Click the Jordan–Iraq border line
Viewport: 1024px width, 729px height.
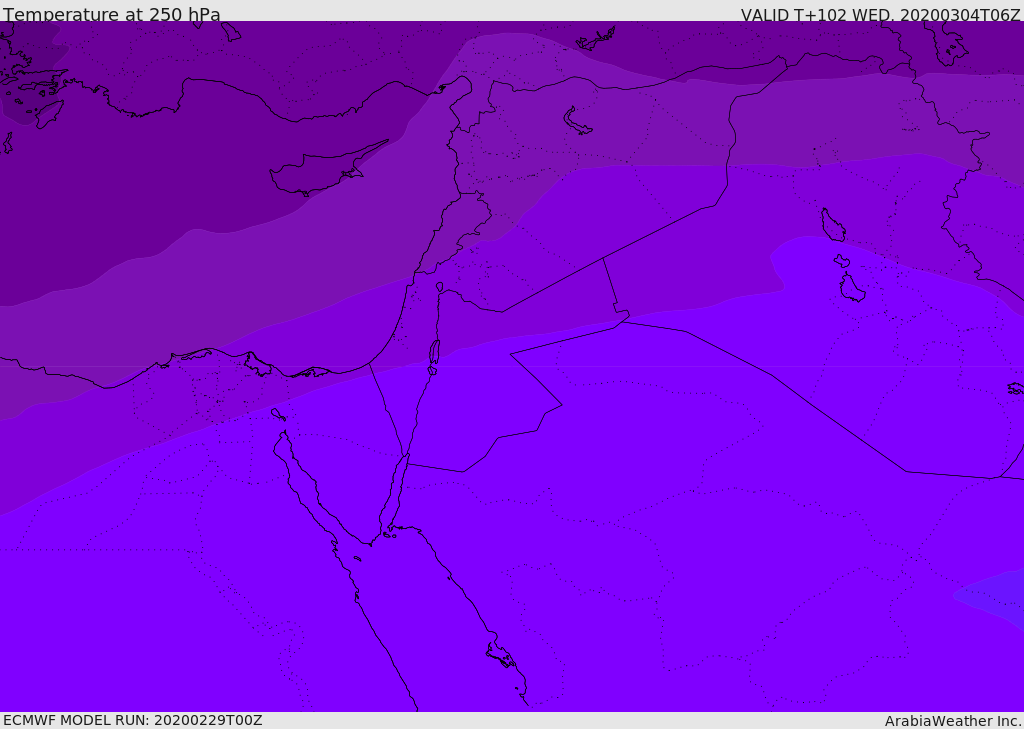610,285
